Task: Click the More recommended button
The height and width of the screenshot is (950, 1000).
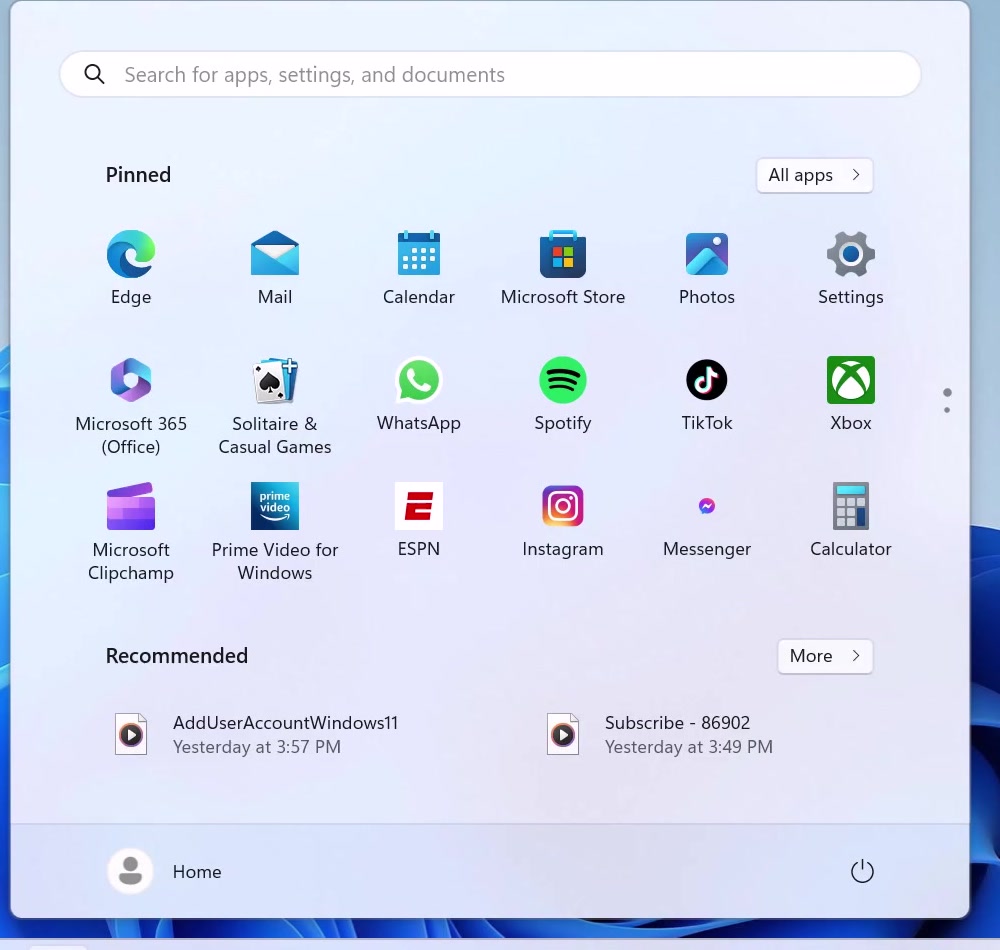Action: (x=825, y=656)
